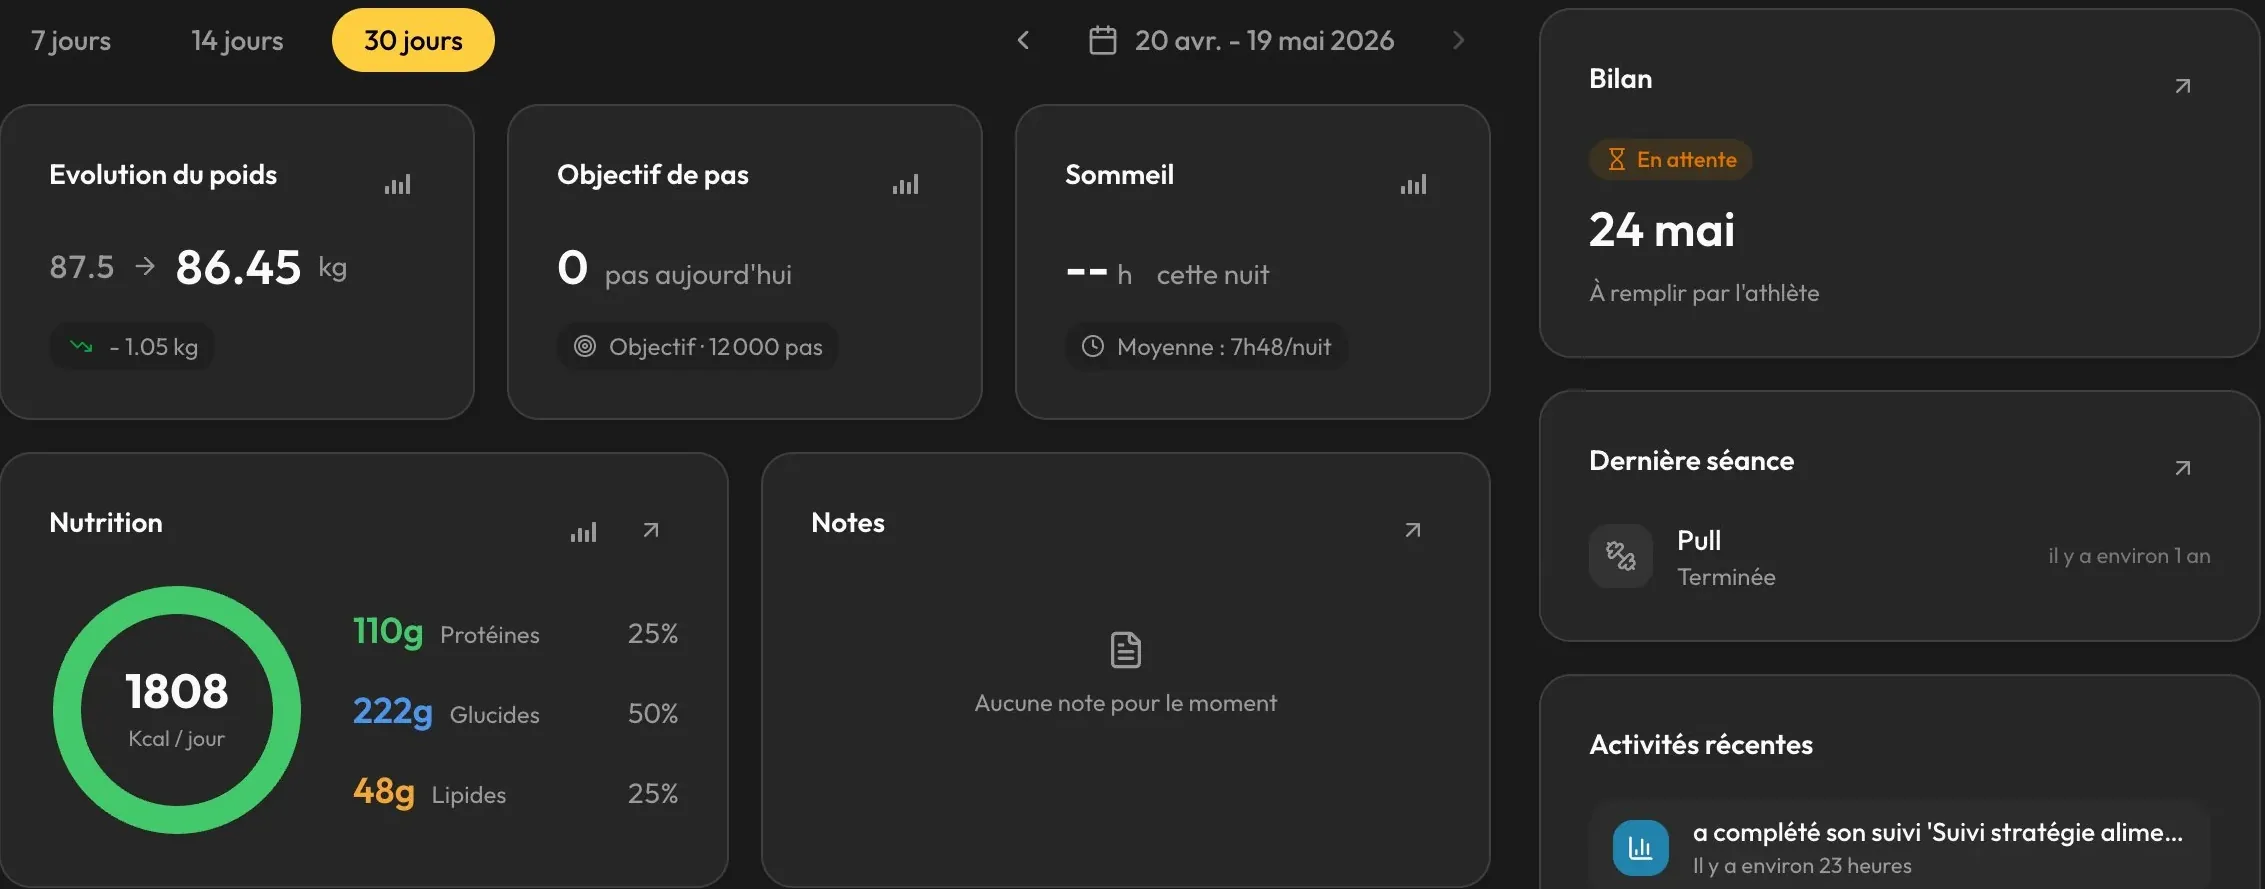Select the 30 jours tab
This screenshot has height=889, width=2265.
tap(413, 40)
